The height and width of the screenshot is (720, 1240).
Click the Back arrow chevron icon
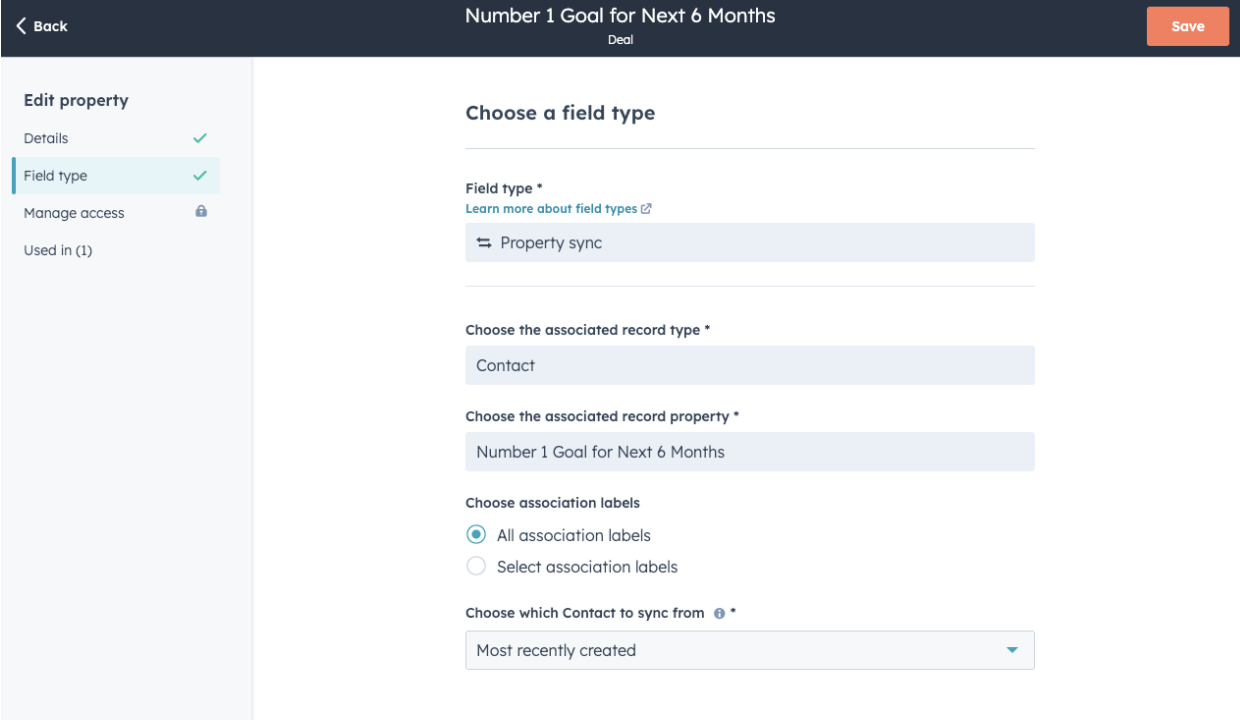click(21, 27)
